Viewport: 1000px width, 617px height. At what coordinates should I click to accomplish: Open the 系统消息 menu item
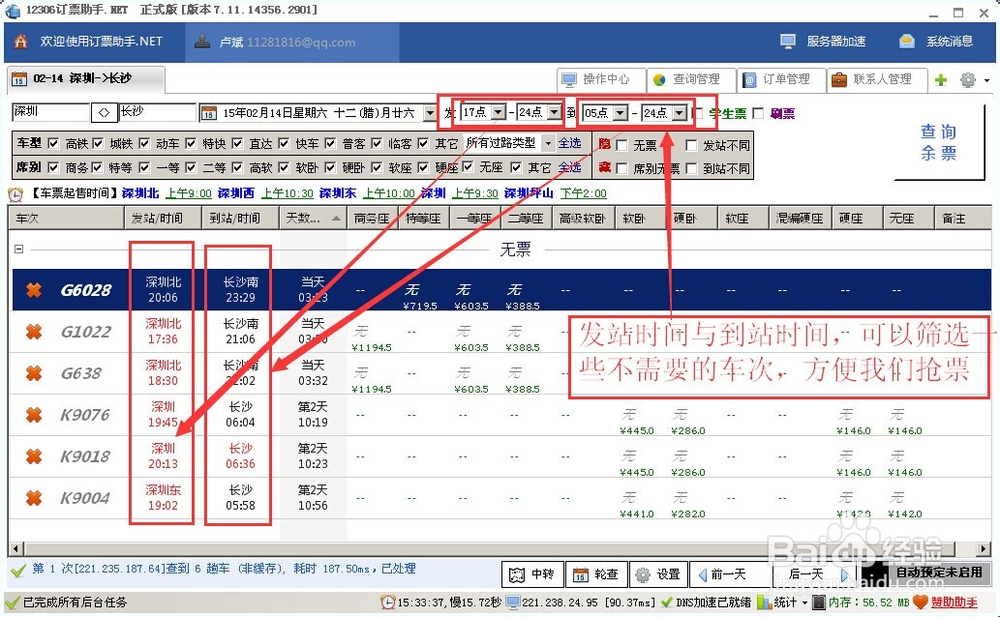point(948,41)
